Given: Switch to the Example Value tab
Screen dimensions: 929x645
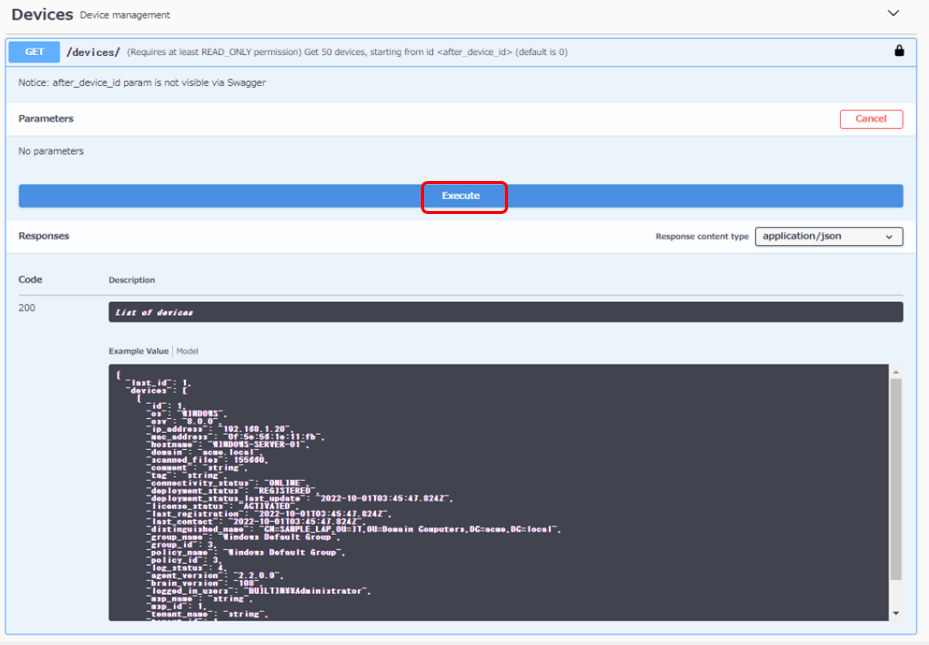Looking at the screenshot, I should click(x=140, y=351).
